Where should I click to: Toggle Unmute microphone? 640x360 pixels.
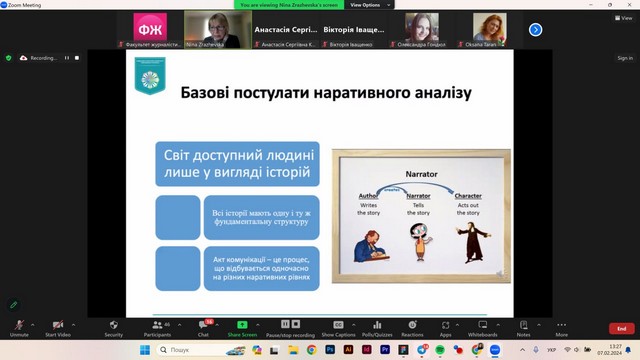[19, 329]
